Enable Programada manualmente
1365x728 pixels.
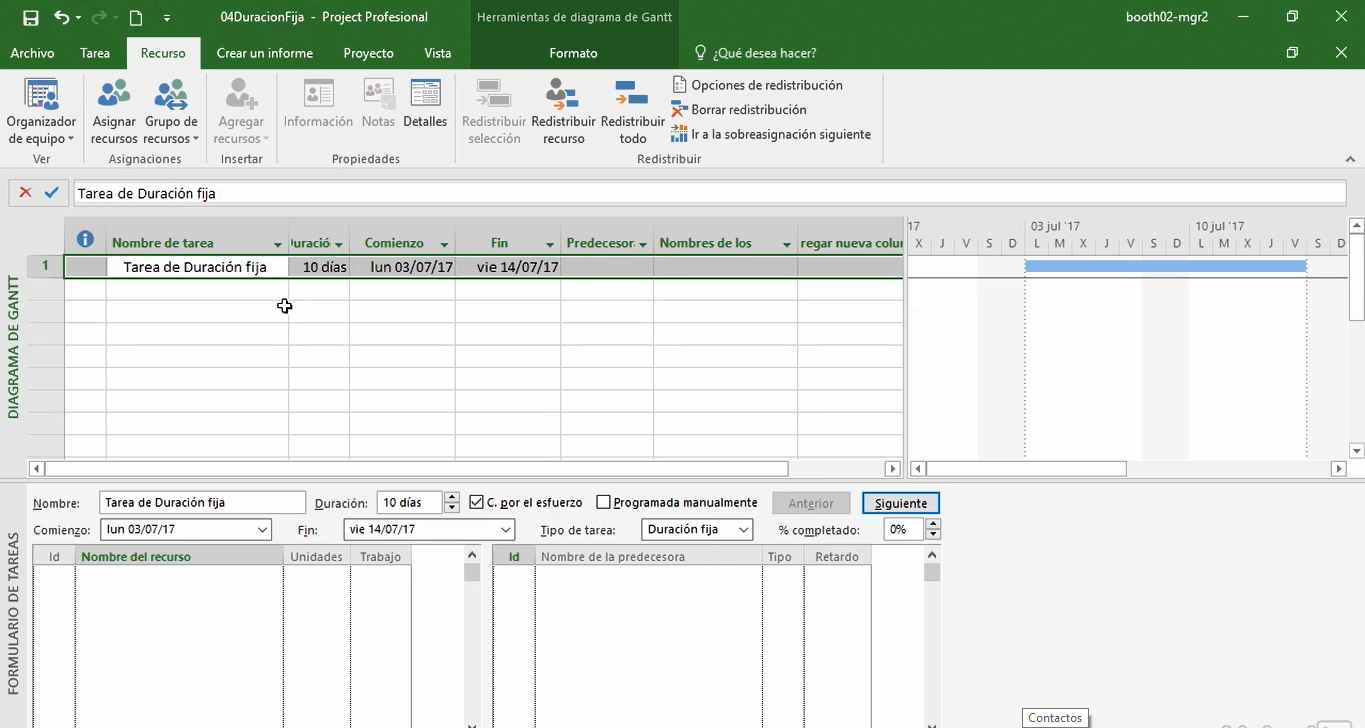point(603,502)
